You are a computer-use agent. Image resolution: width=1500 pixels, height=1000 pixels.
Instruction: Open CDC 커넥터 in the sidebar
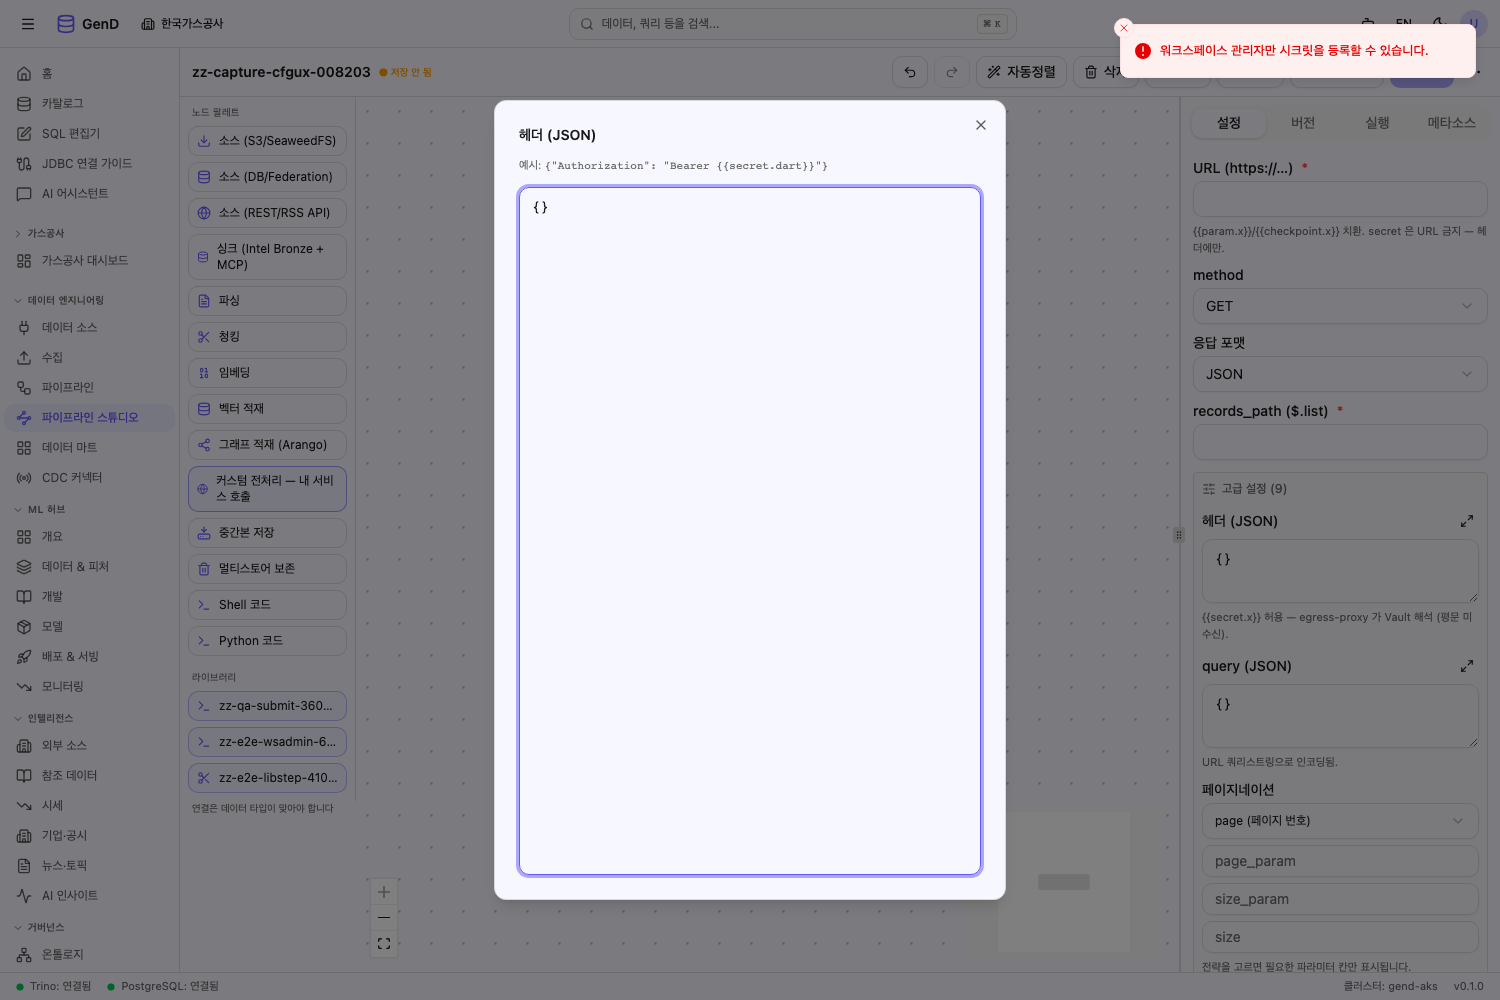coord(90,478)
